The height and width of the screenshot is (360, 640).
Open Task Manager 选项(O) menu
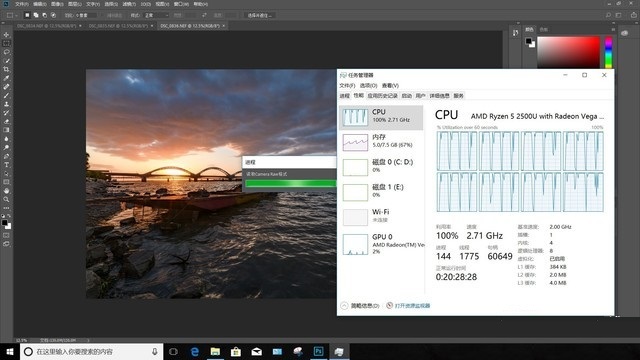click(x=368, y=85)
